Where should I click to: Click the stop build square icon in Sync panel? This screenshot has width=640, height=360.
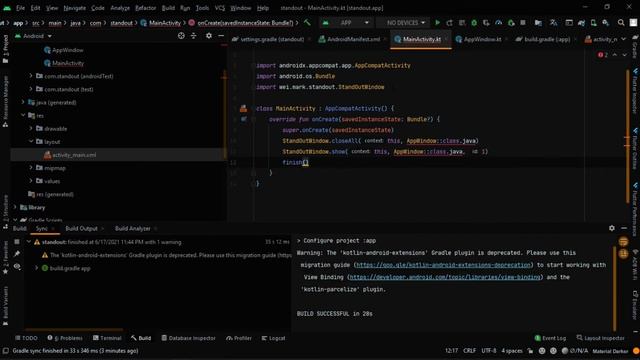point(17,242)
